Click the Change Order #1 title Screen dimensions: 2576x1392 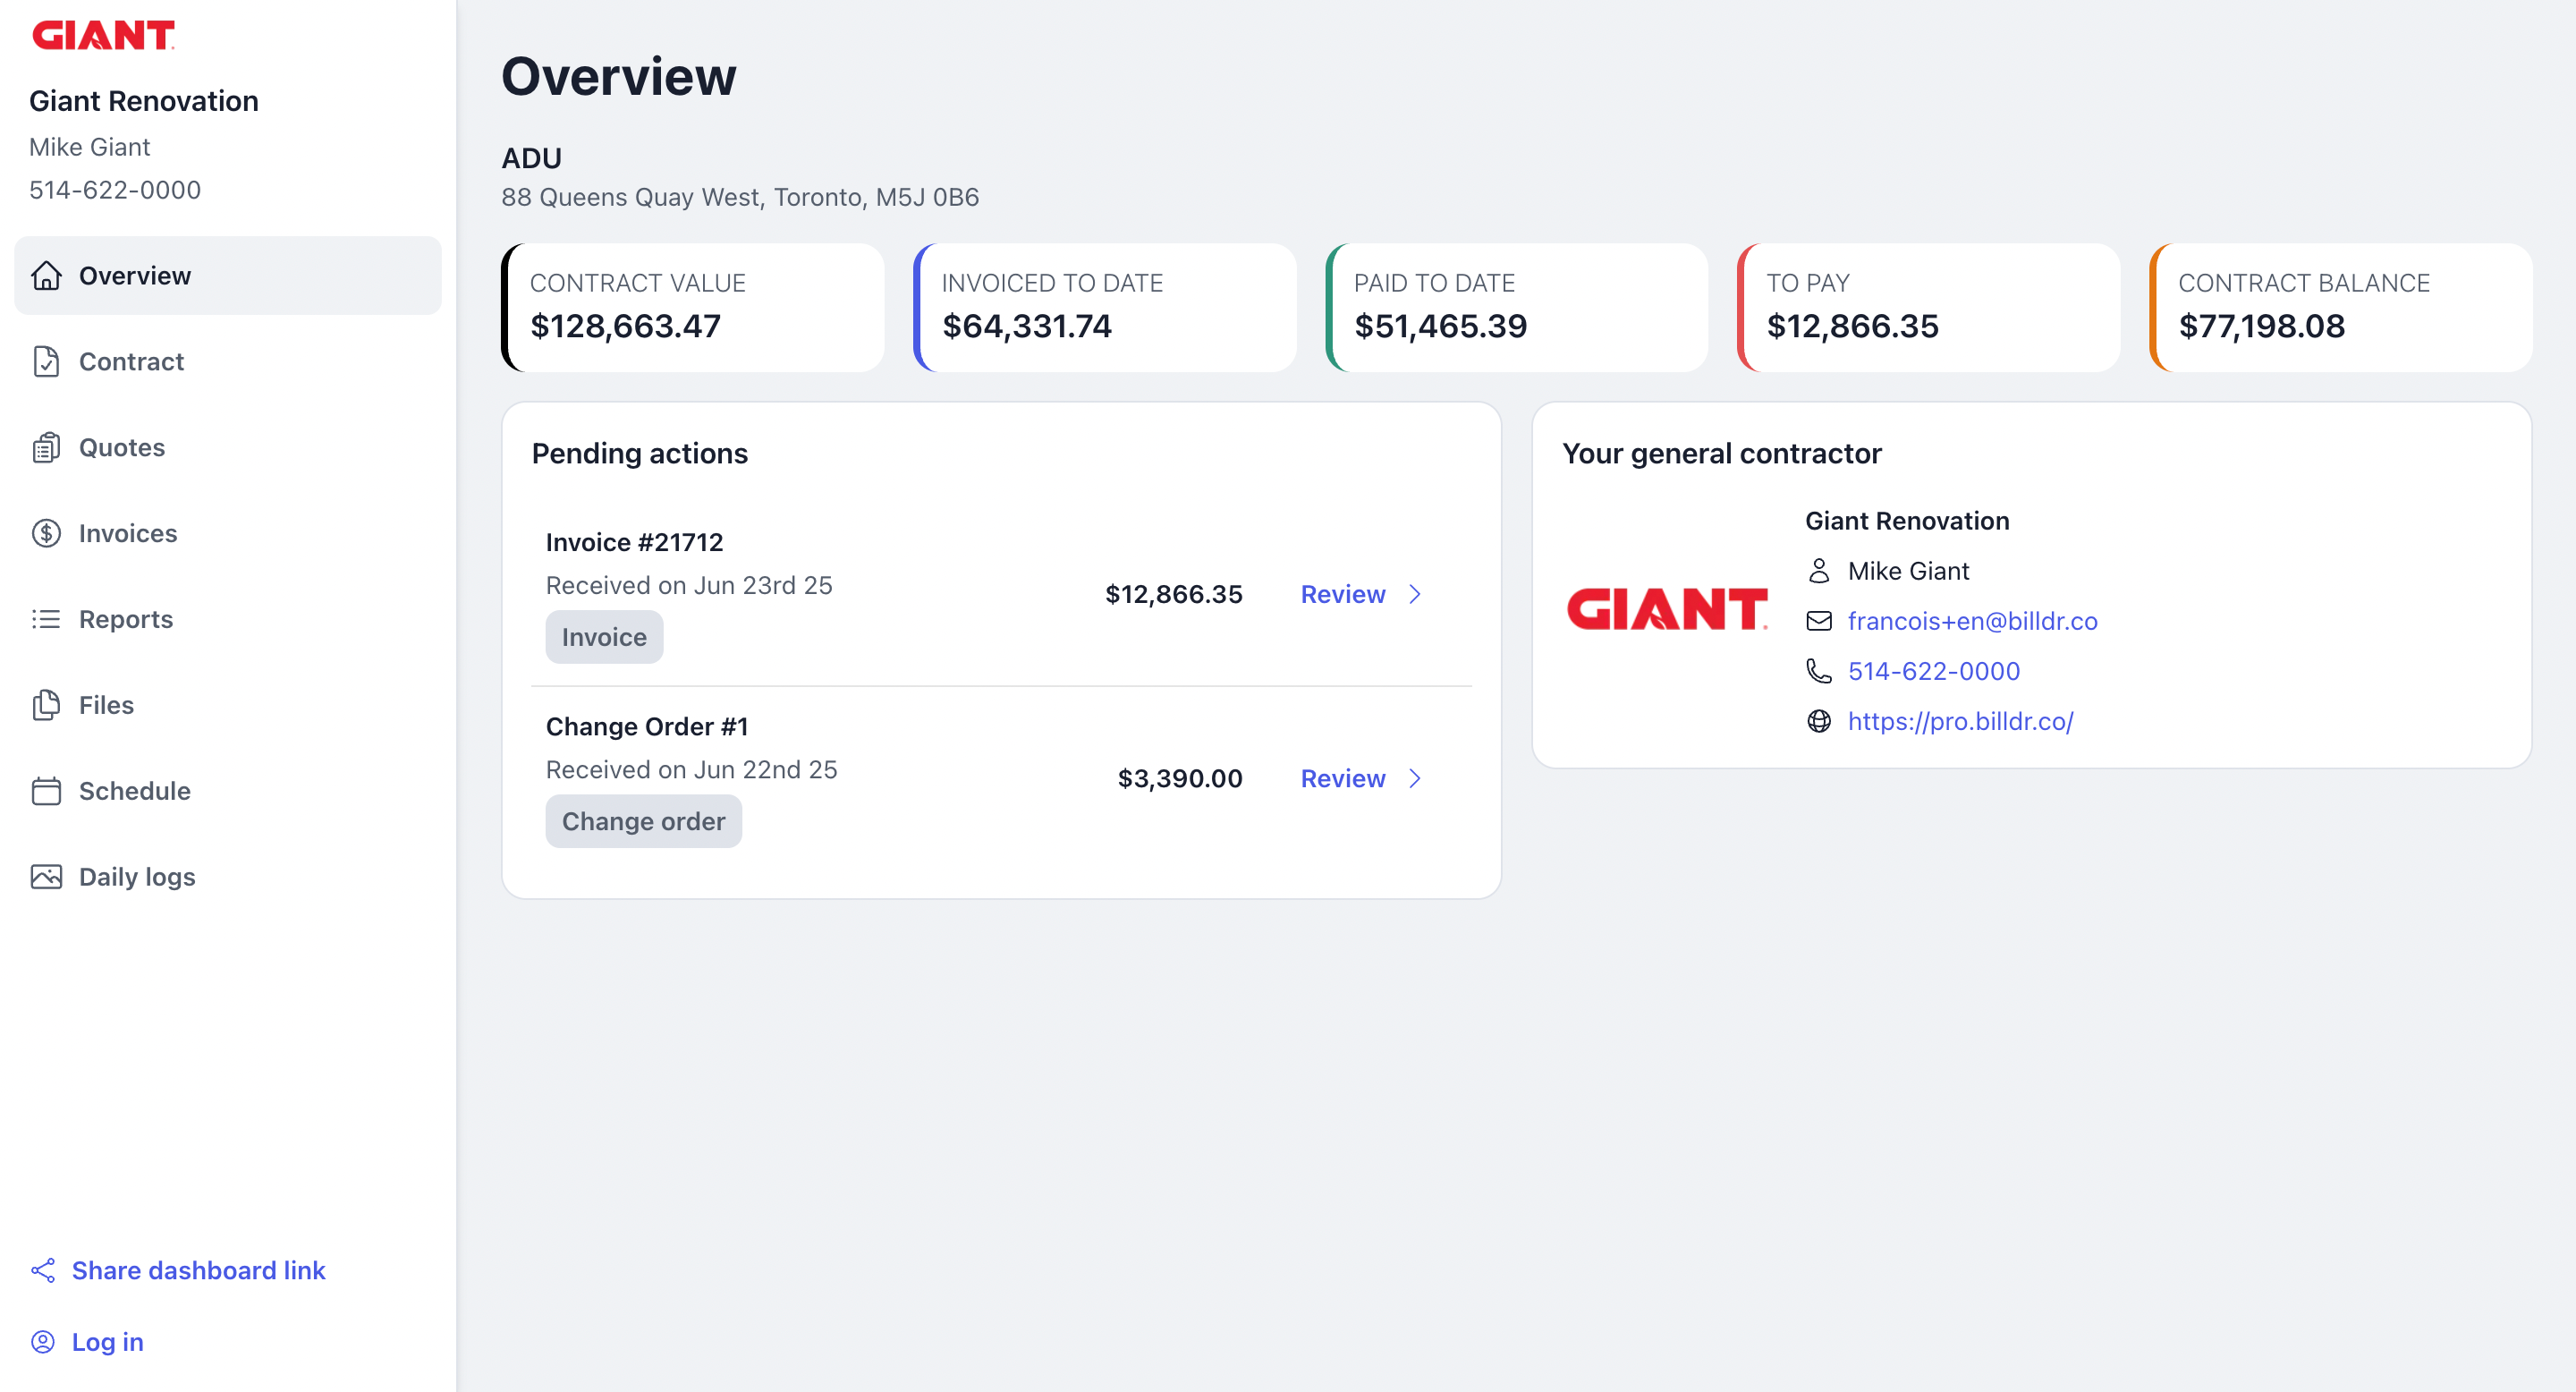(x=647, y=726)
